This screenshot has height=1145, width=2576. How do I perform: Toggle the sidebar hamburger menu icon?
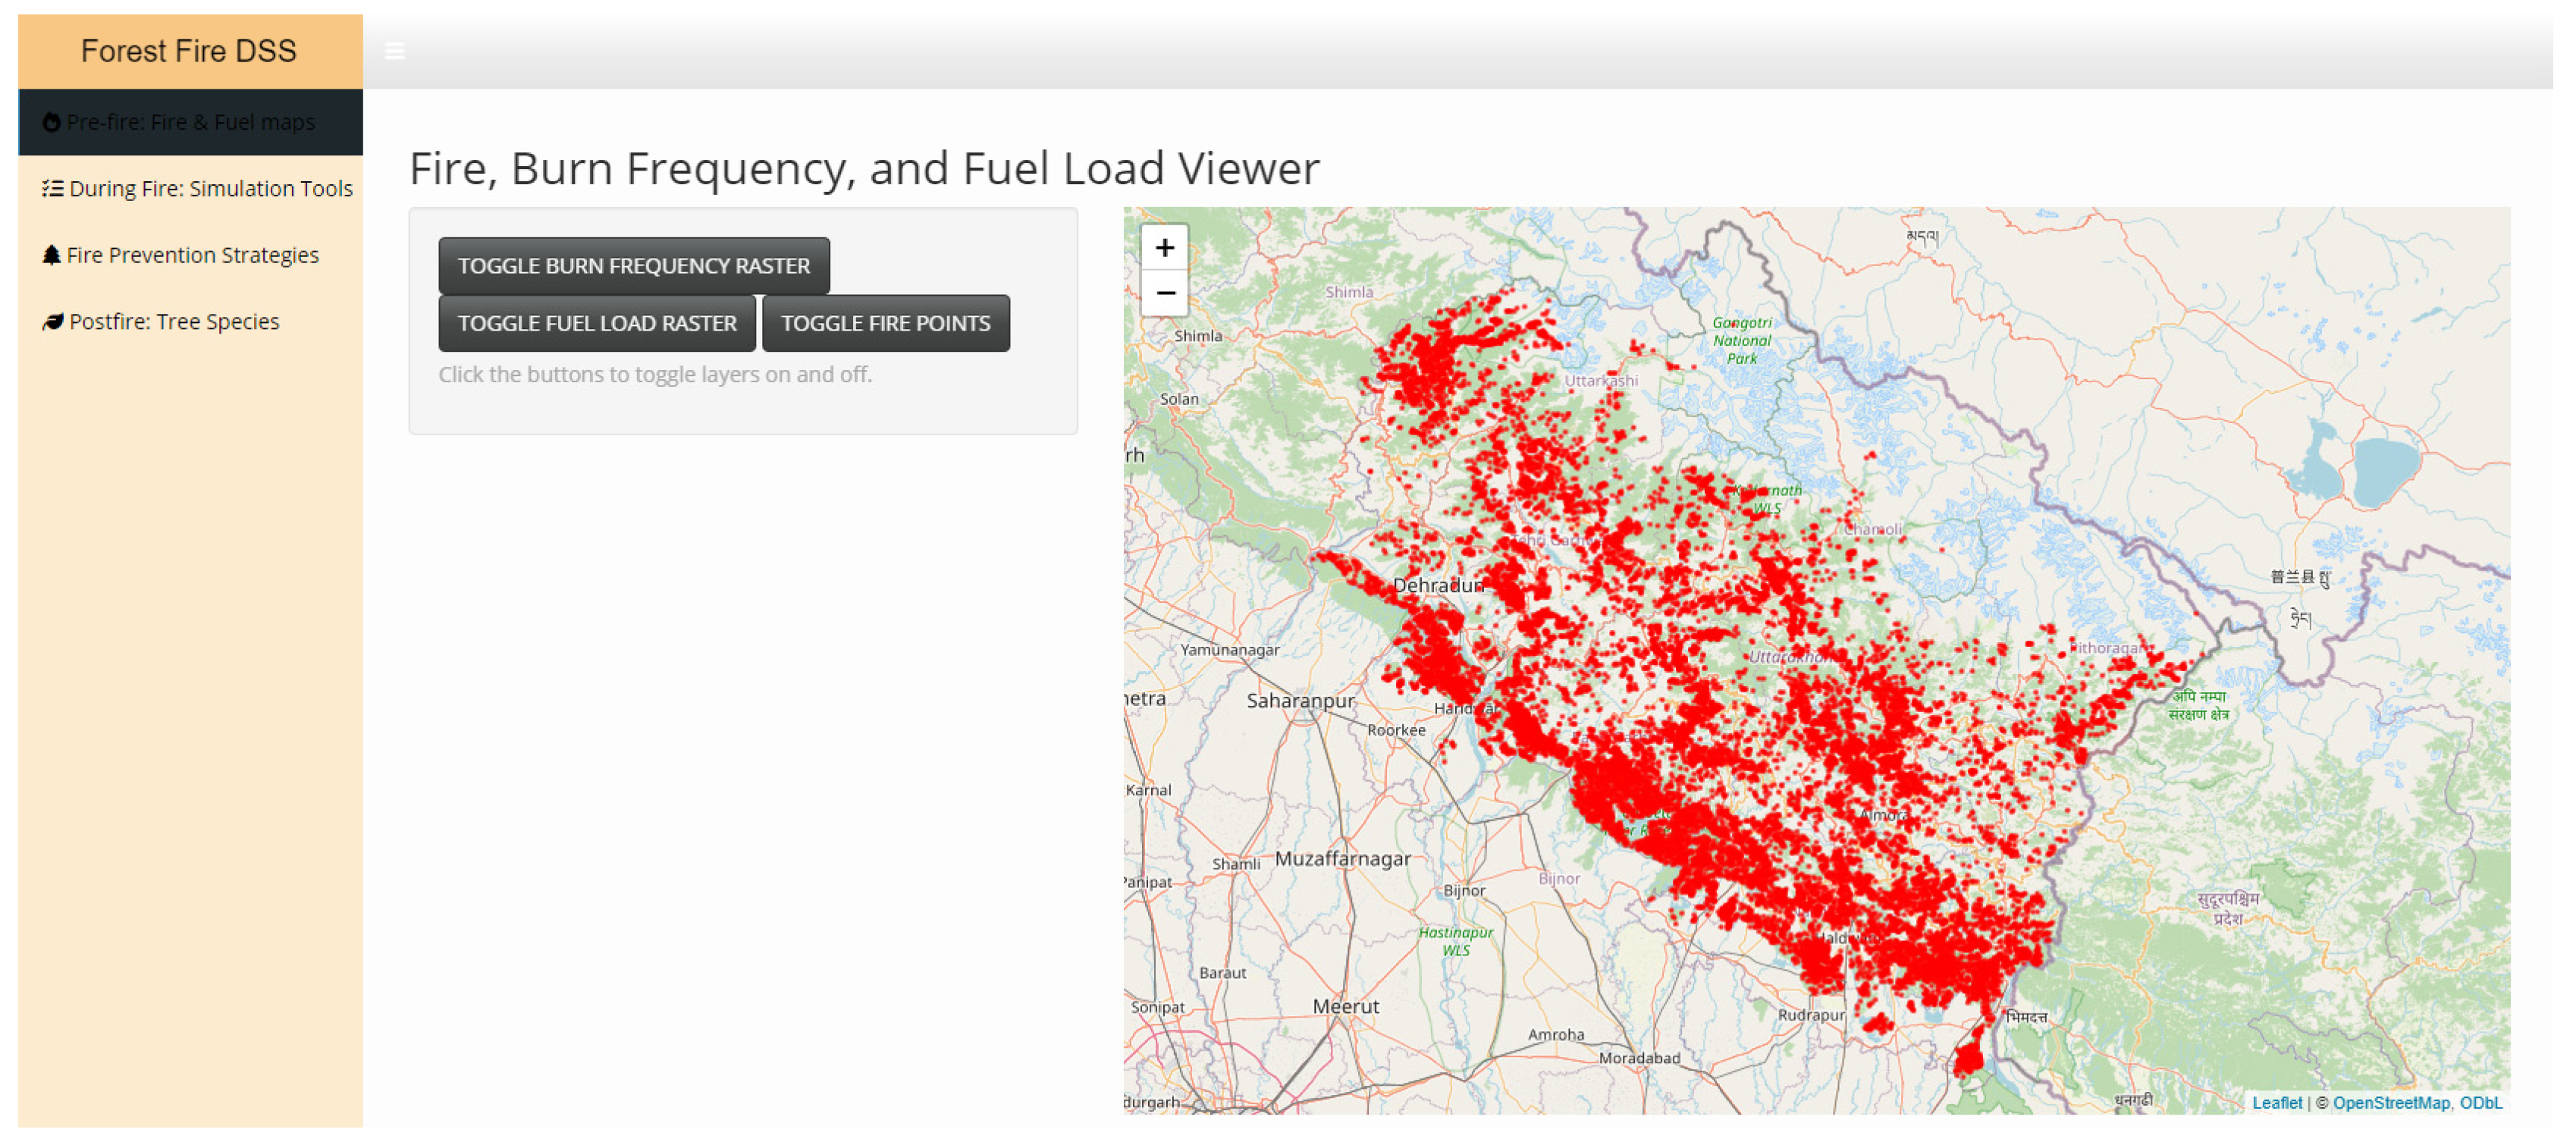click(395, 51)
